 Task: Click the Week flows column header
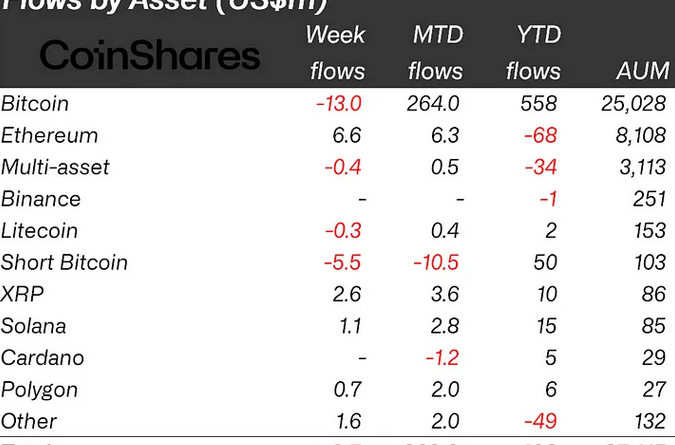click(336, 53)
